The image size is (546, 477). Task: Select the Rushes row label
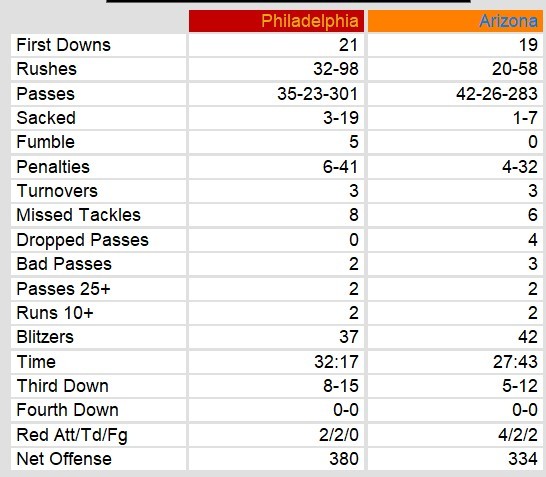tap(46, 69)
